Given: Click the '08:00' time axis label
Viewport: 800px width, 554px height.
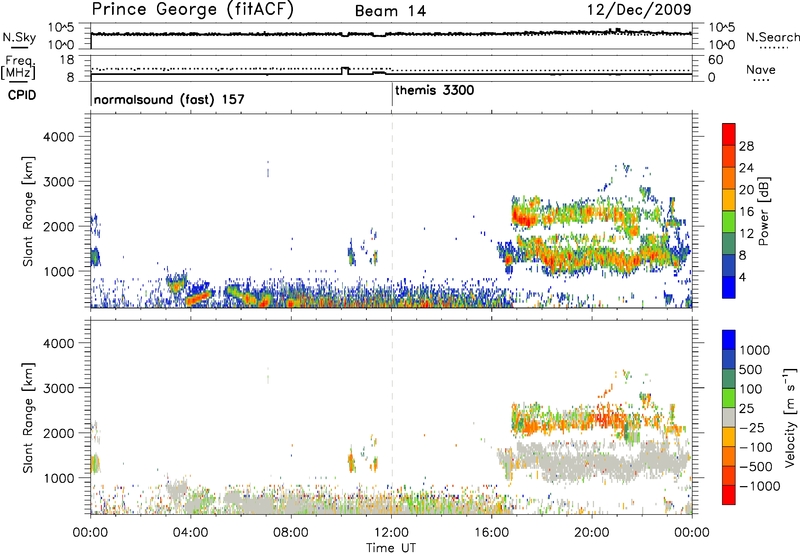Looking at the screenshot, I should pyautogui.click(x=291, y=532).
